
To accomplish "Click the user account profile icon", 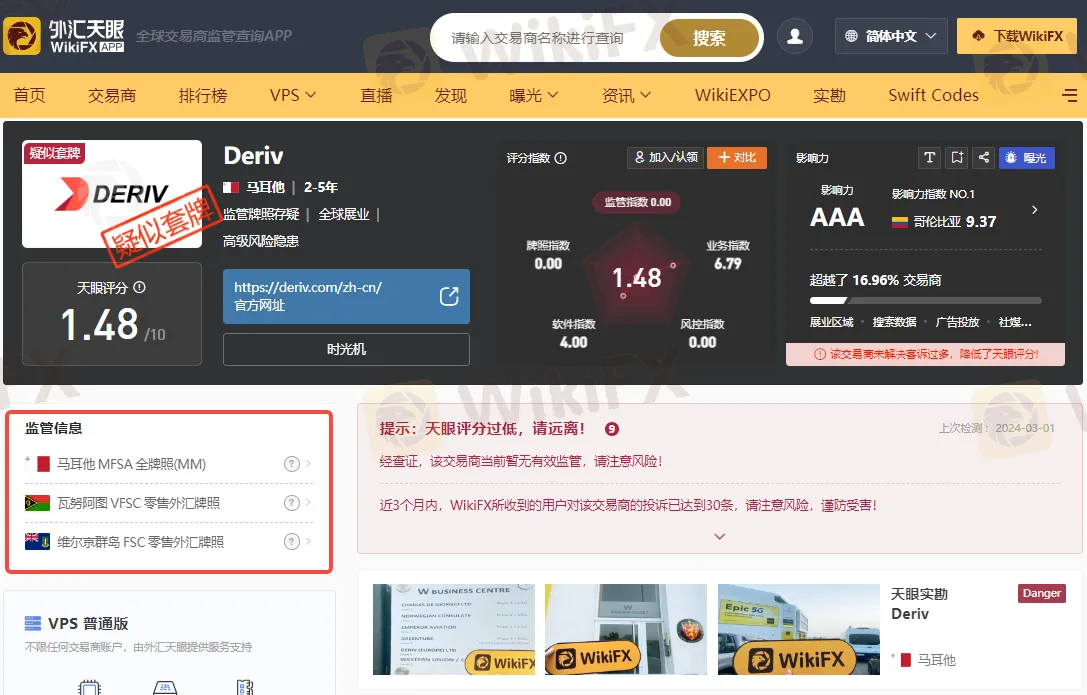I will click(x=795, y=37).
